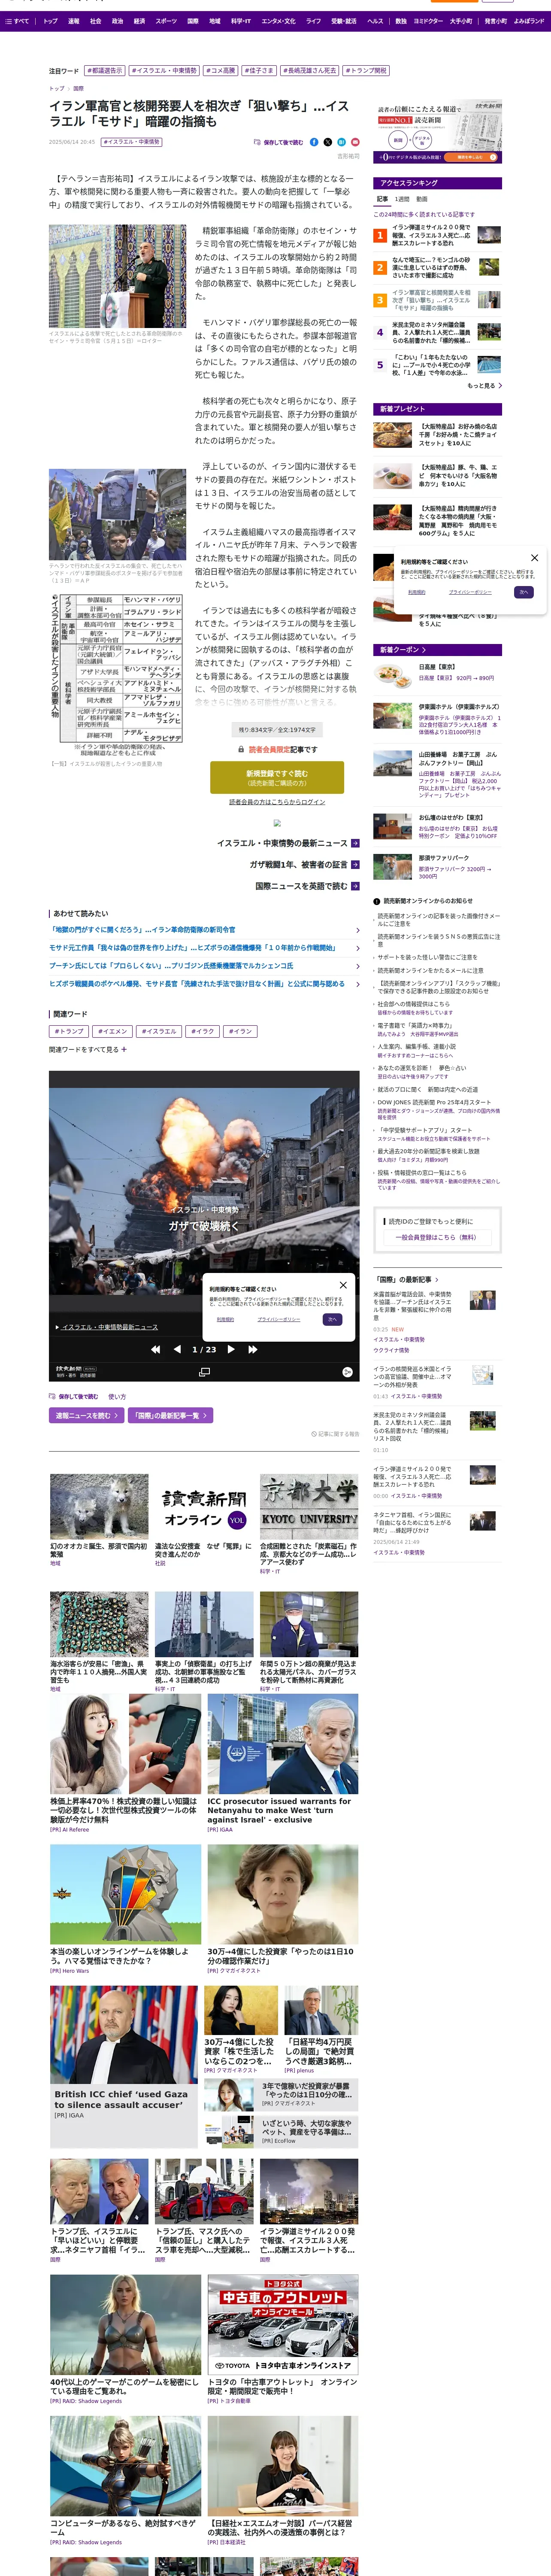Open the first あわせて読みたい article via its chevron

[357, 930]
